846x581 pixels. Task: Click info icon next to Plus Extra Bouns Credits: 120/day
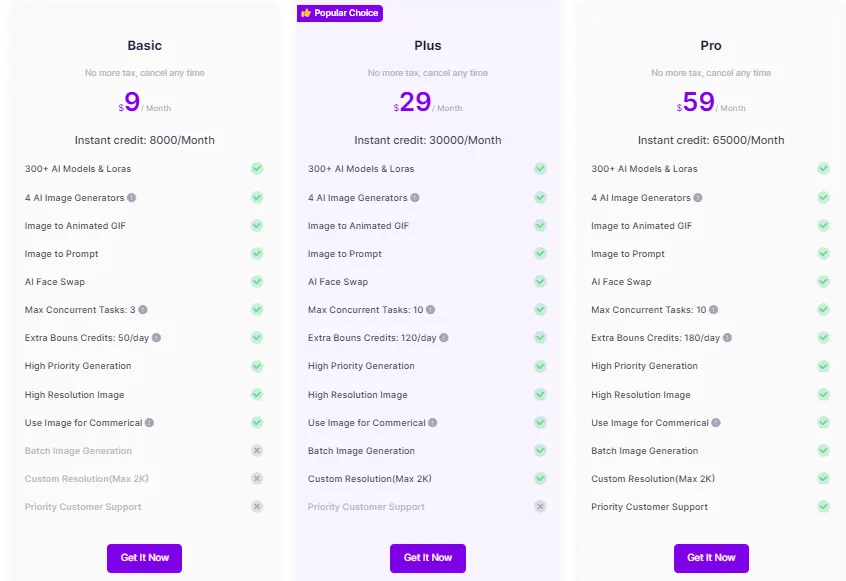pos(446,338)
